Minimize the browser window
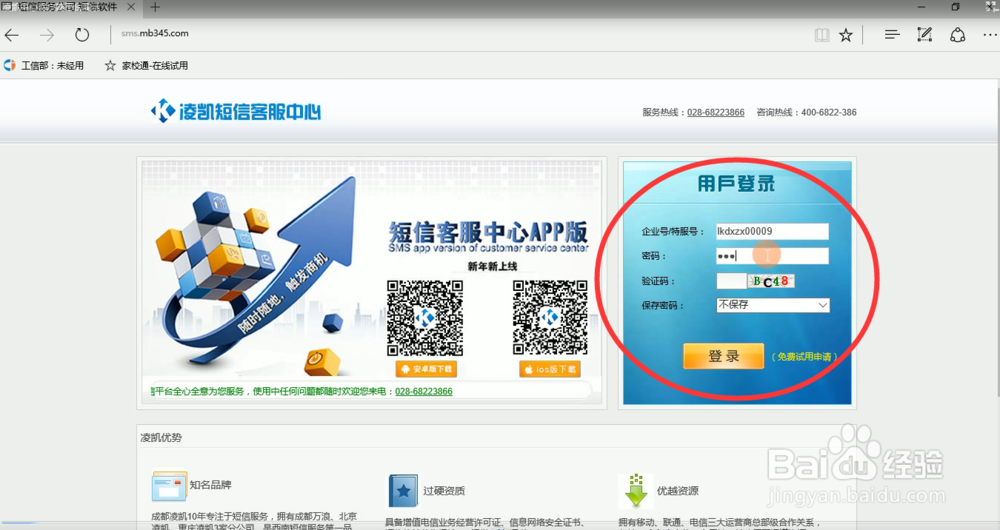 pyautogui.click(x=922, y=7)
